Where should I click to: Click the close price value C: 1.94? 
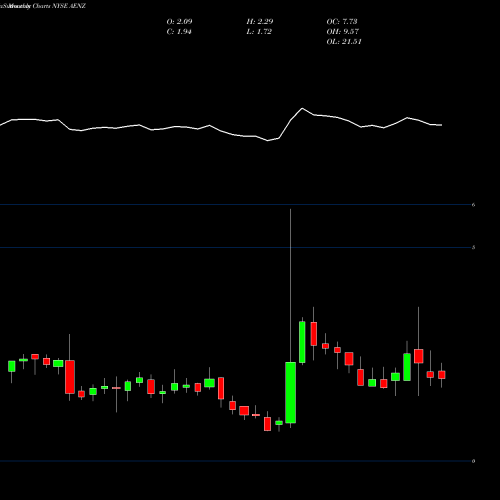[179, 32]
